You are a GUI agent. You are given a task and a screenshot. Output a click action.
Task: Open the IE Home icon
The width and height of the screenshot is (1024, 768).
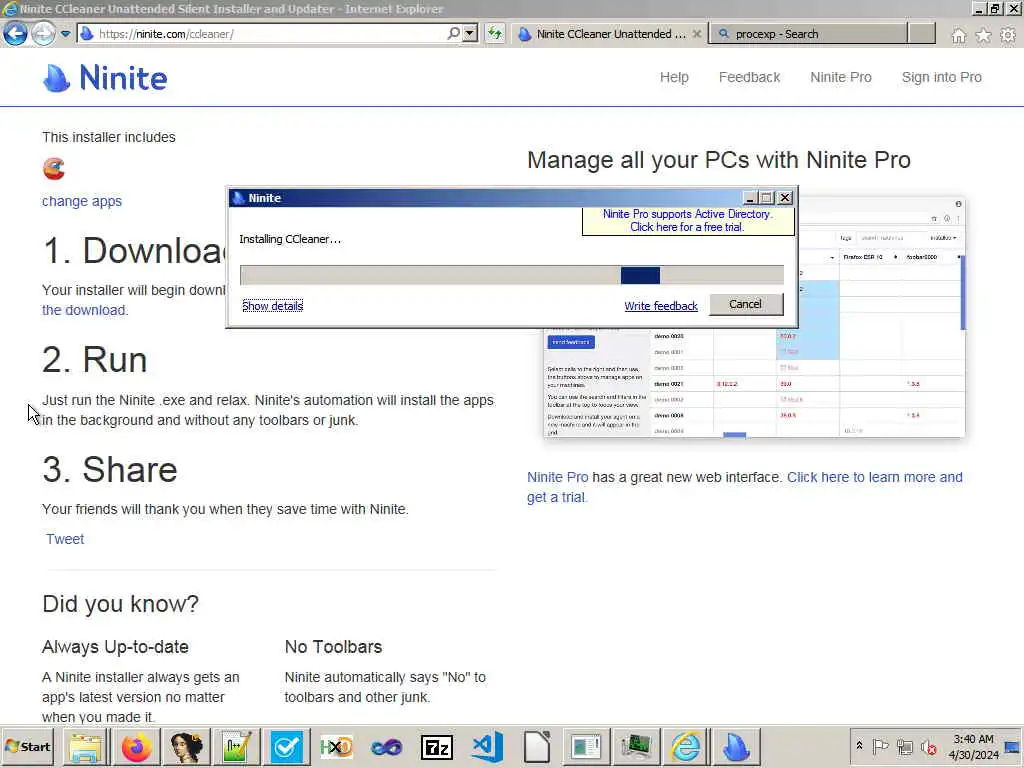(x=958, y=35)
